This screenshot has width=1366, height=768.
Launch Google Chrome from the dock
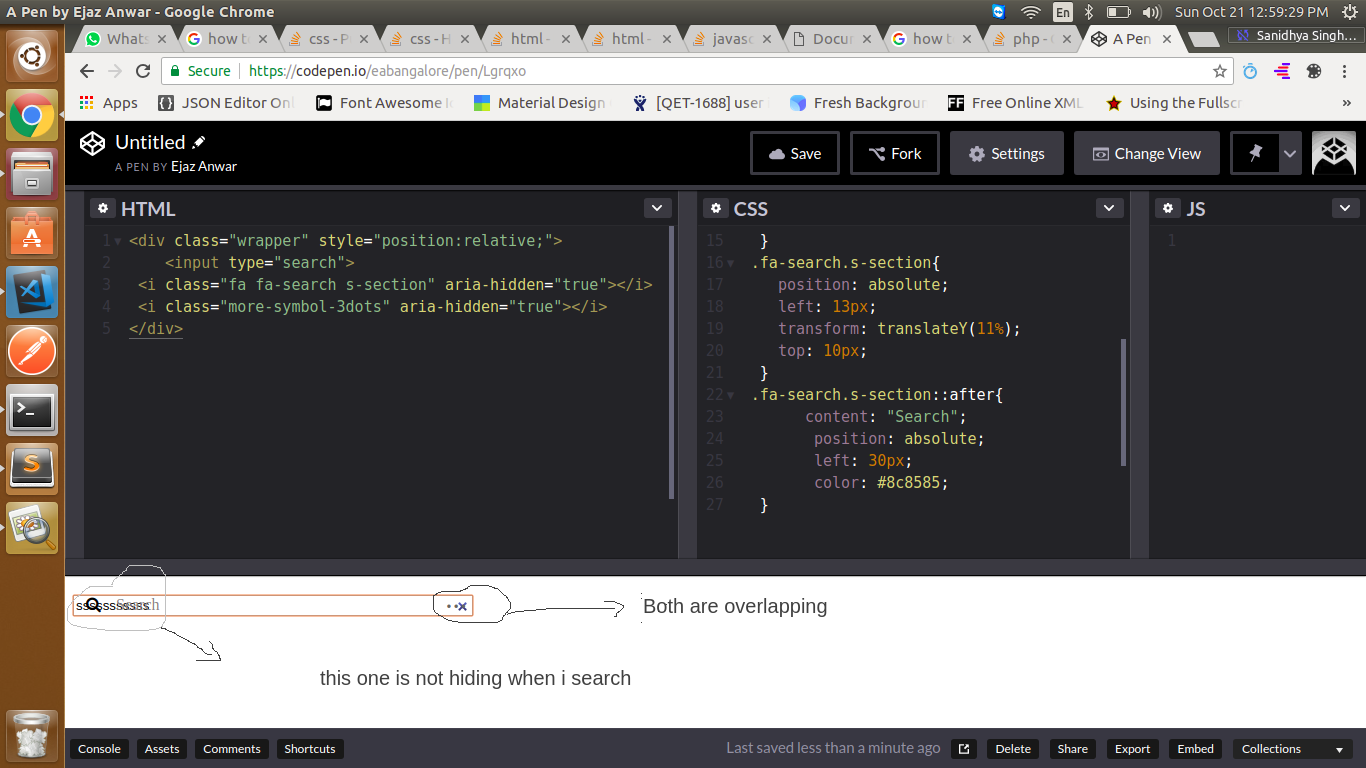click(x=33, y=115)
